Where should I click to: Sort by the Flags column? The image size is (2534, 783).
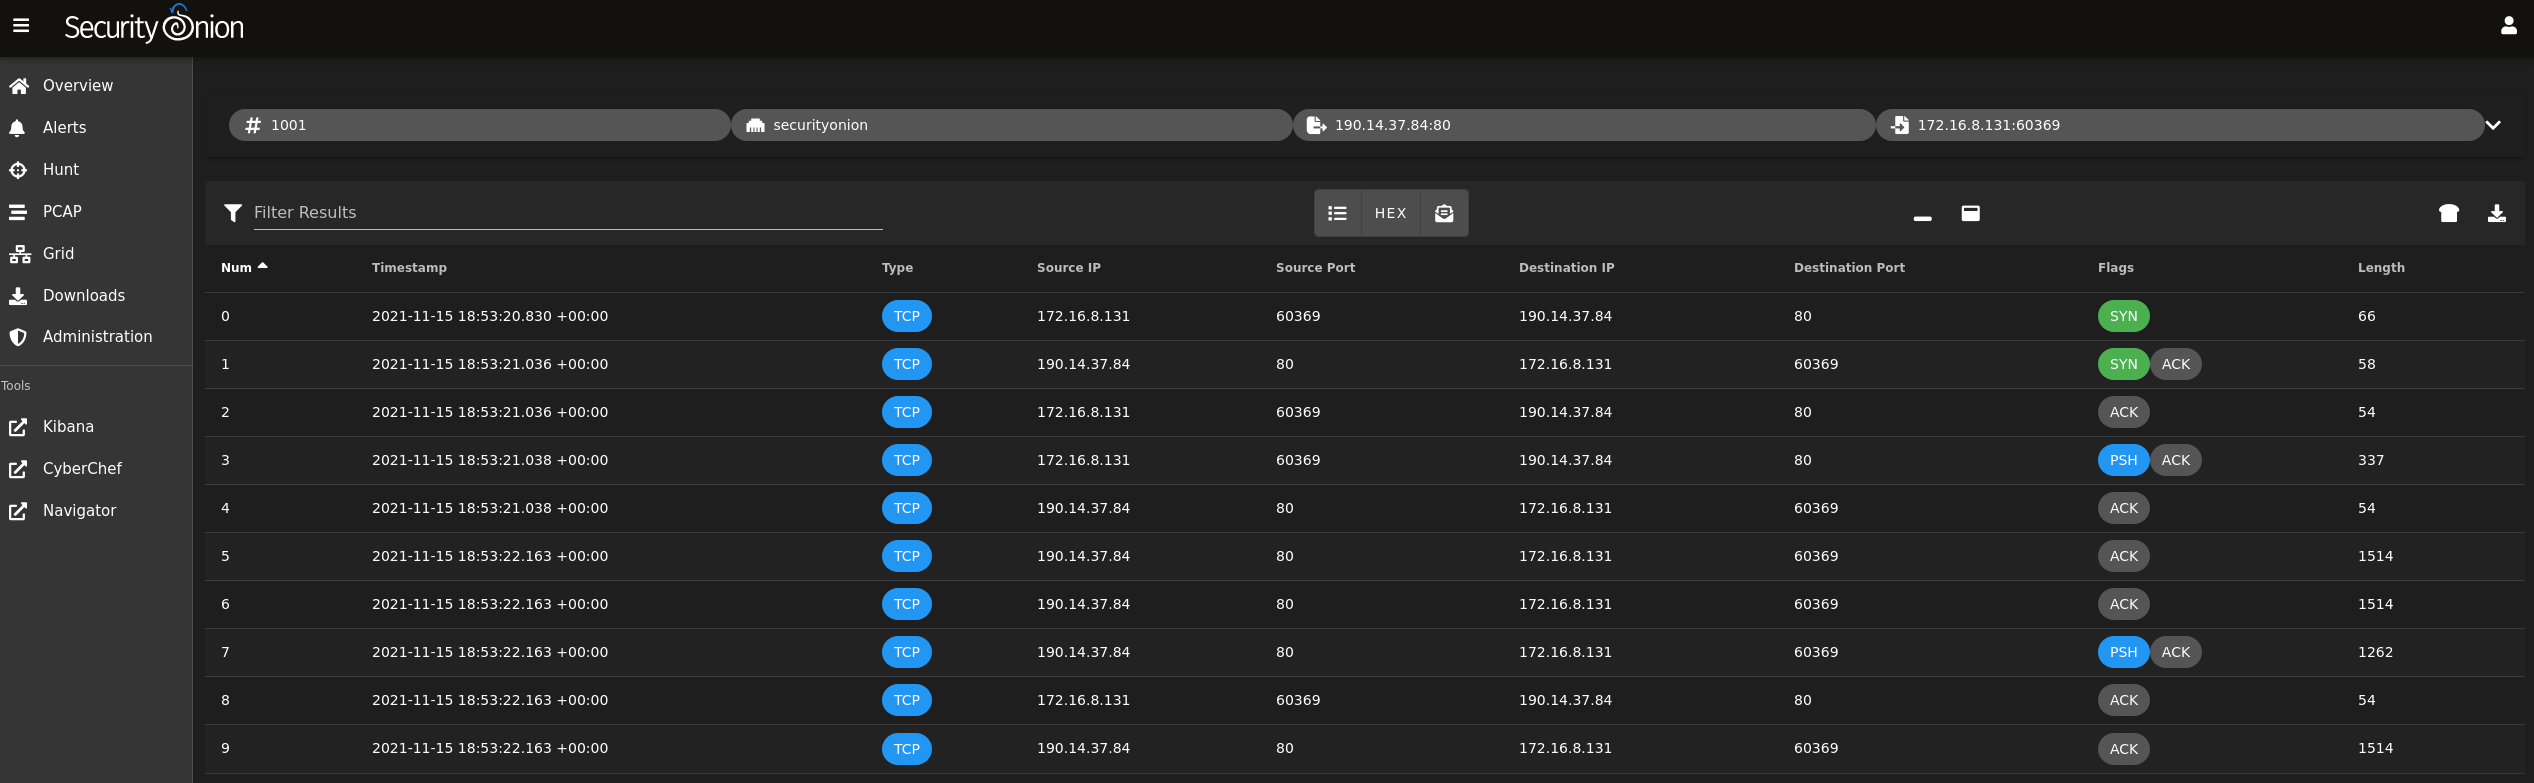pyautogui.click(x=2115, y=268)
